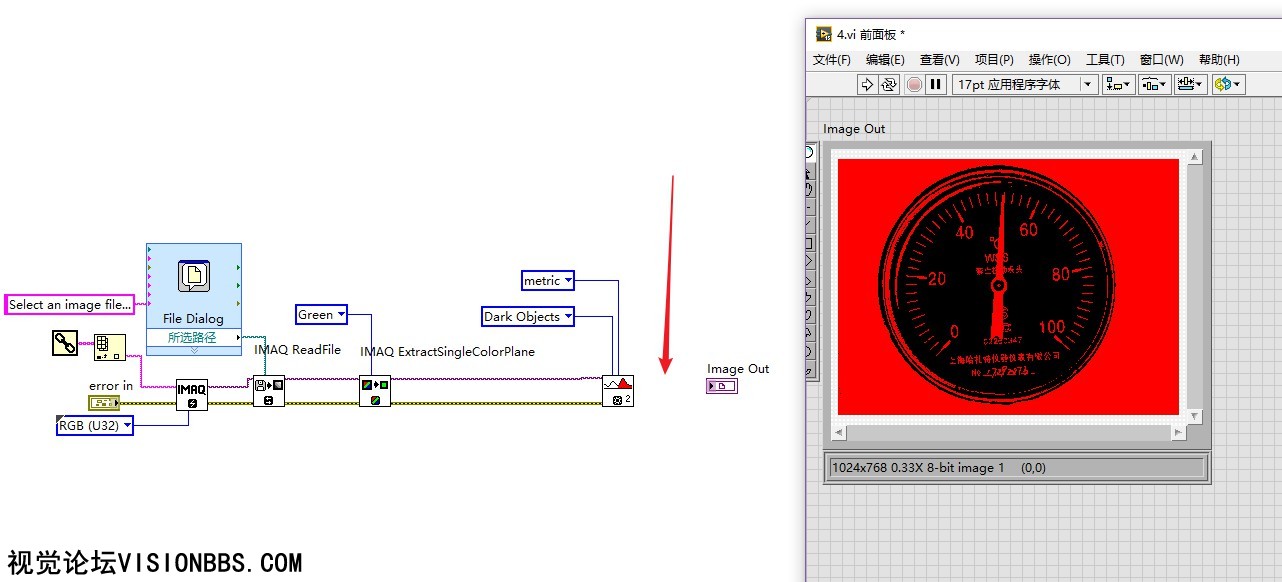Open the Green color plane selector
This screenshot has width=1282, height=582.
coord(321,315)
